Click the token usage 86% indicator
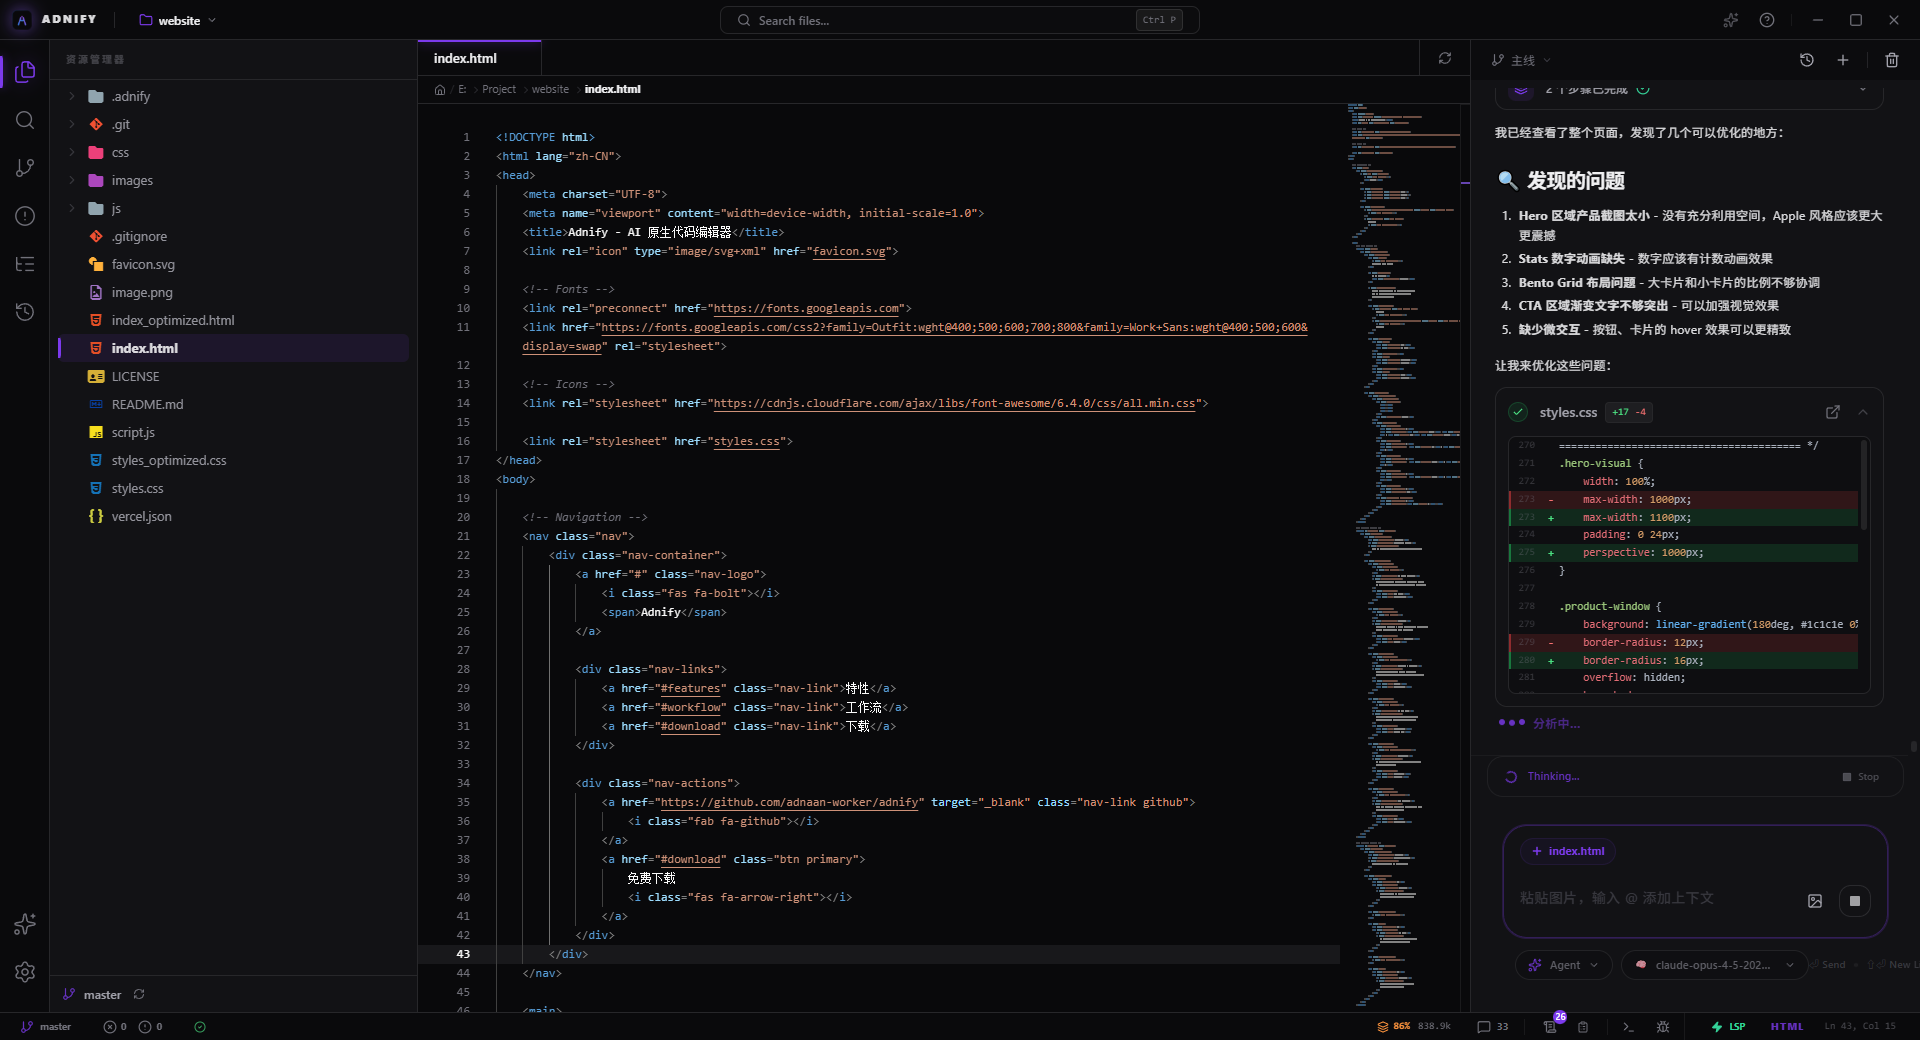This screenshot has width=1920, height=1040. (1414, 1027)
